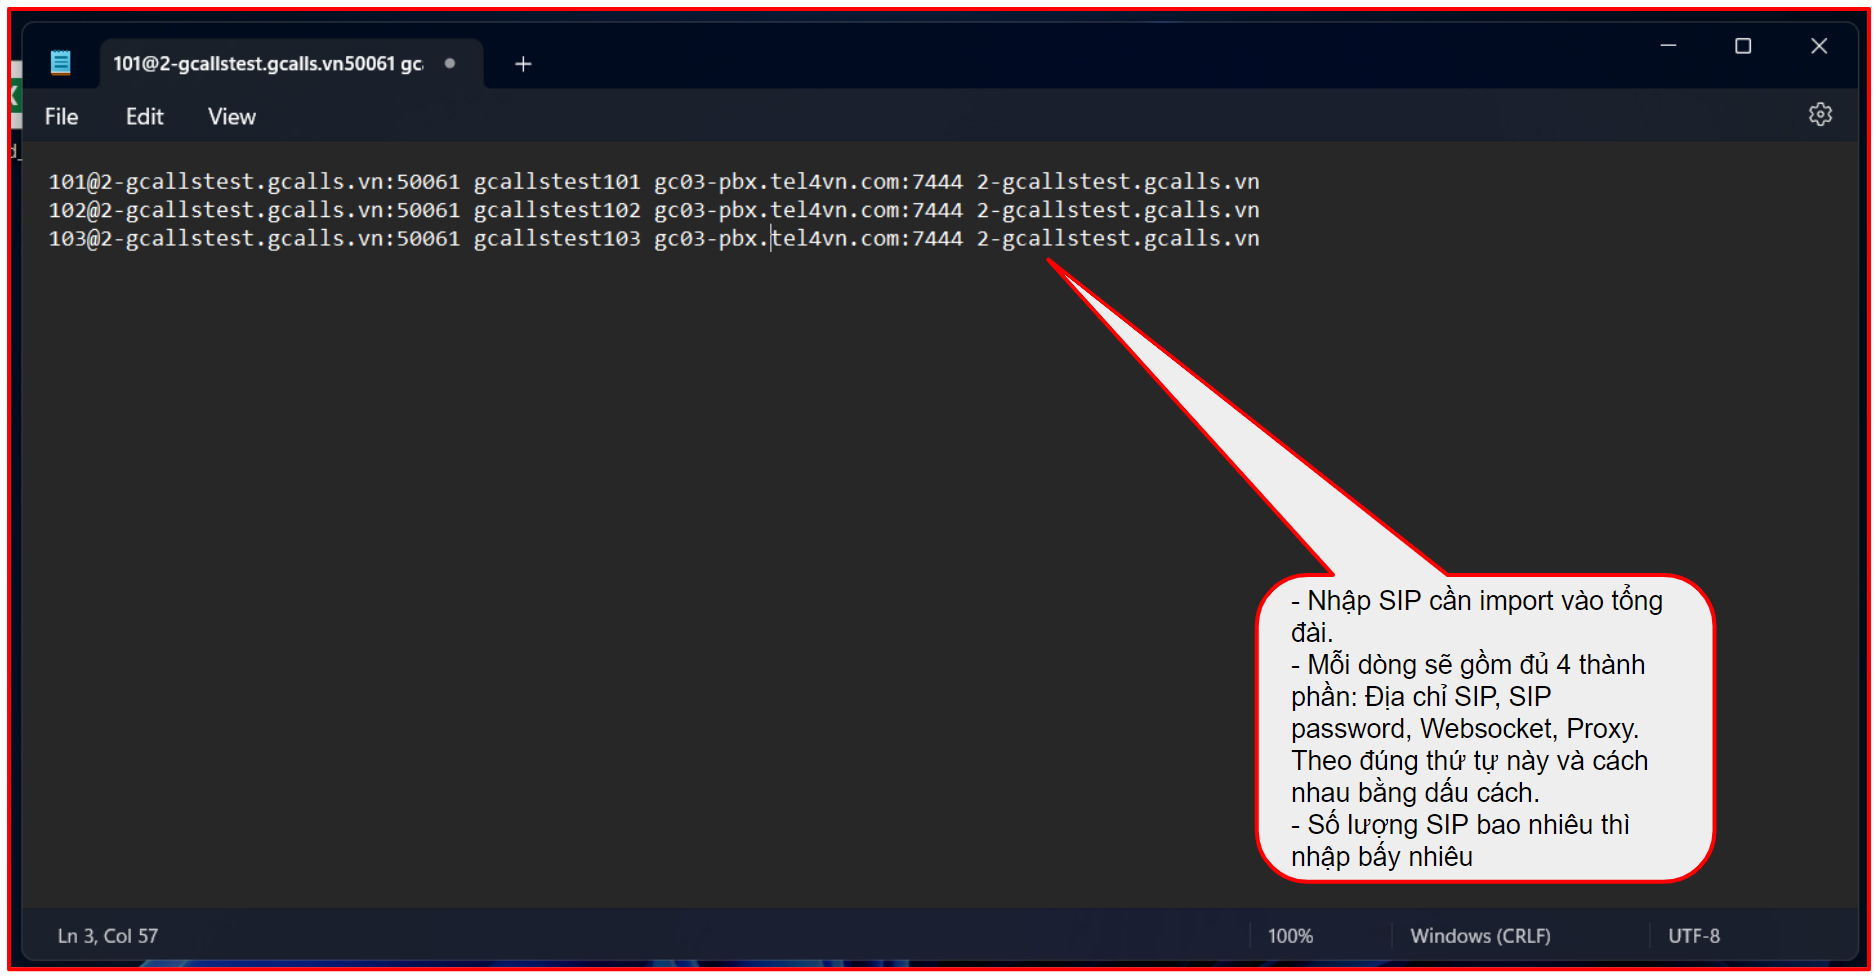This screenshot has height=977, width=1875.
Task: Click gc03-pbx.tel4vn.com:7444 on third line
Action: [x=808, y=239]
